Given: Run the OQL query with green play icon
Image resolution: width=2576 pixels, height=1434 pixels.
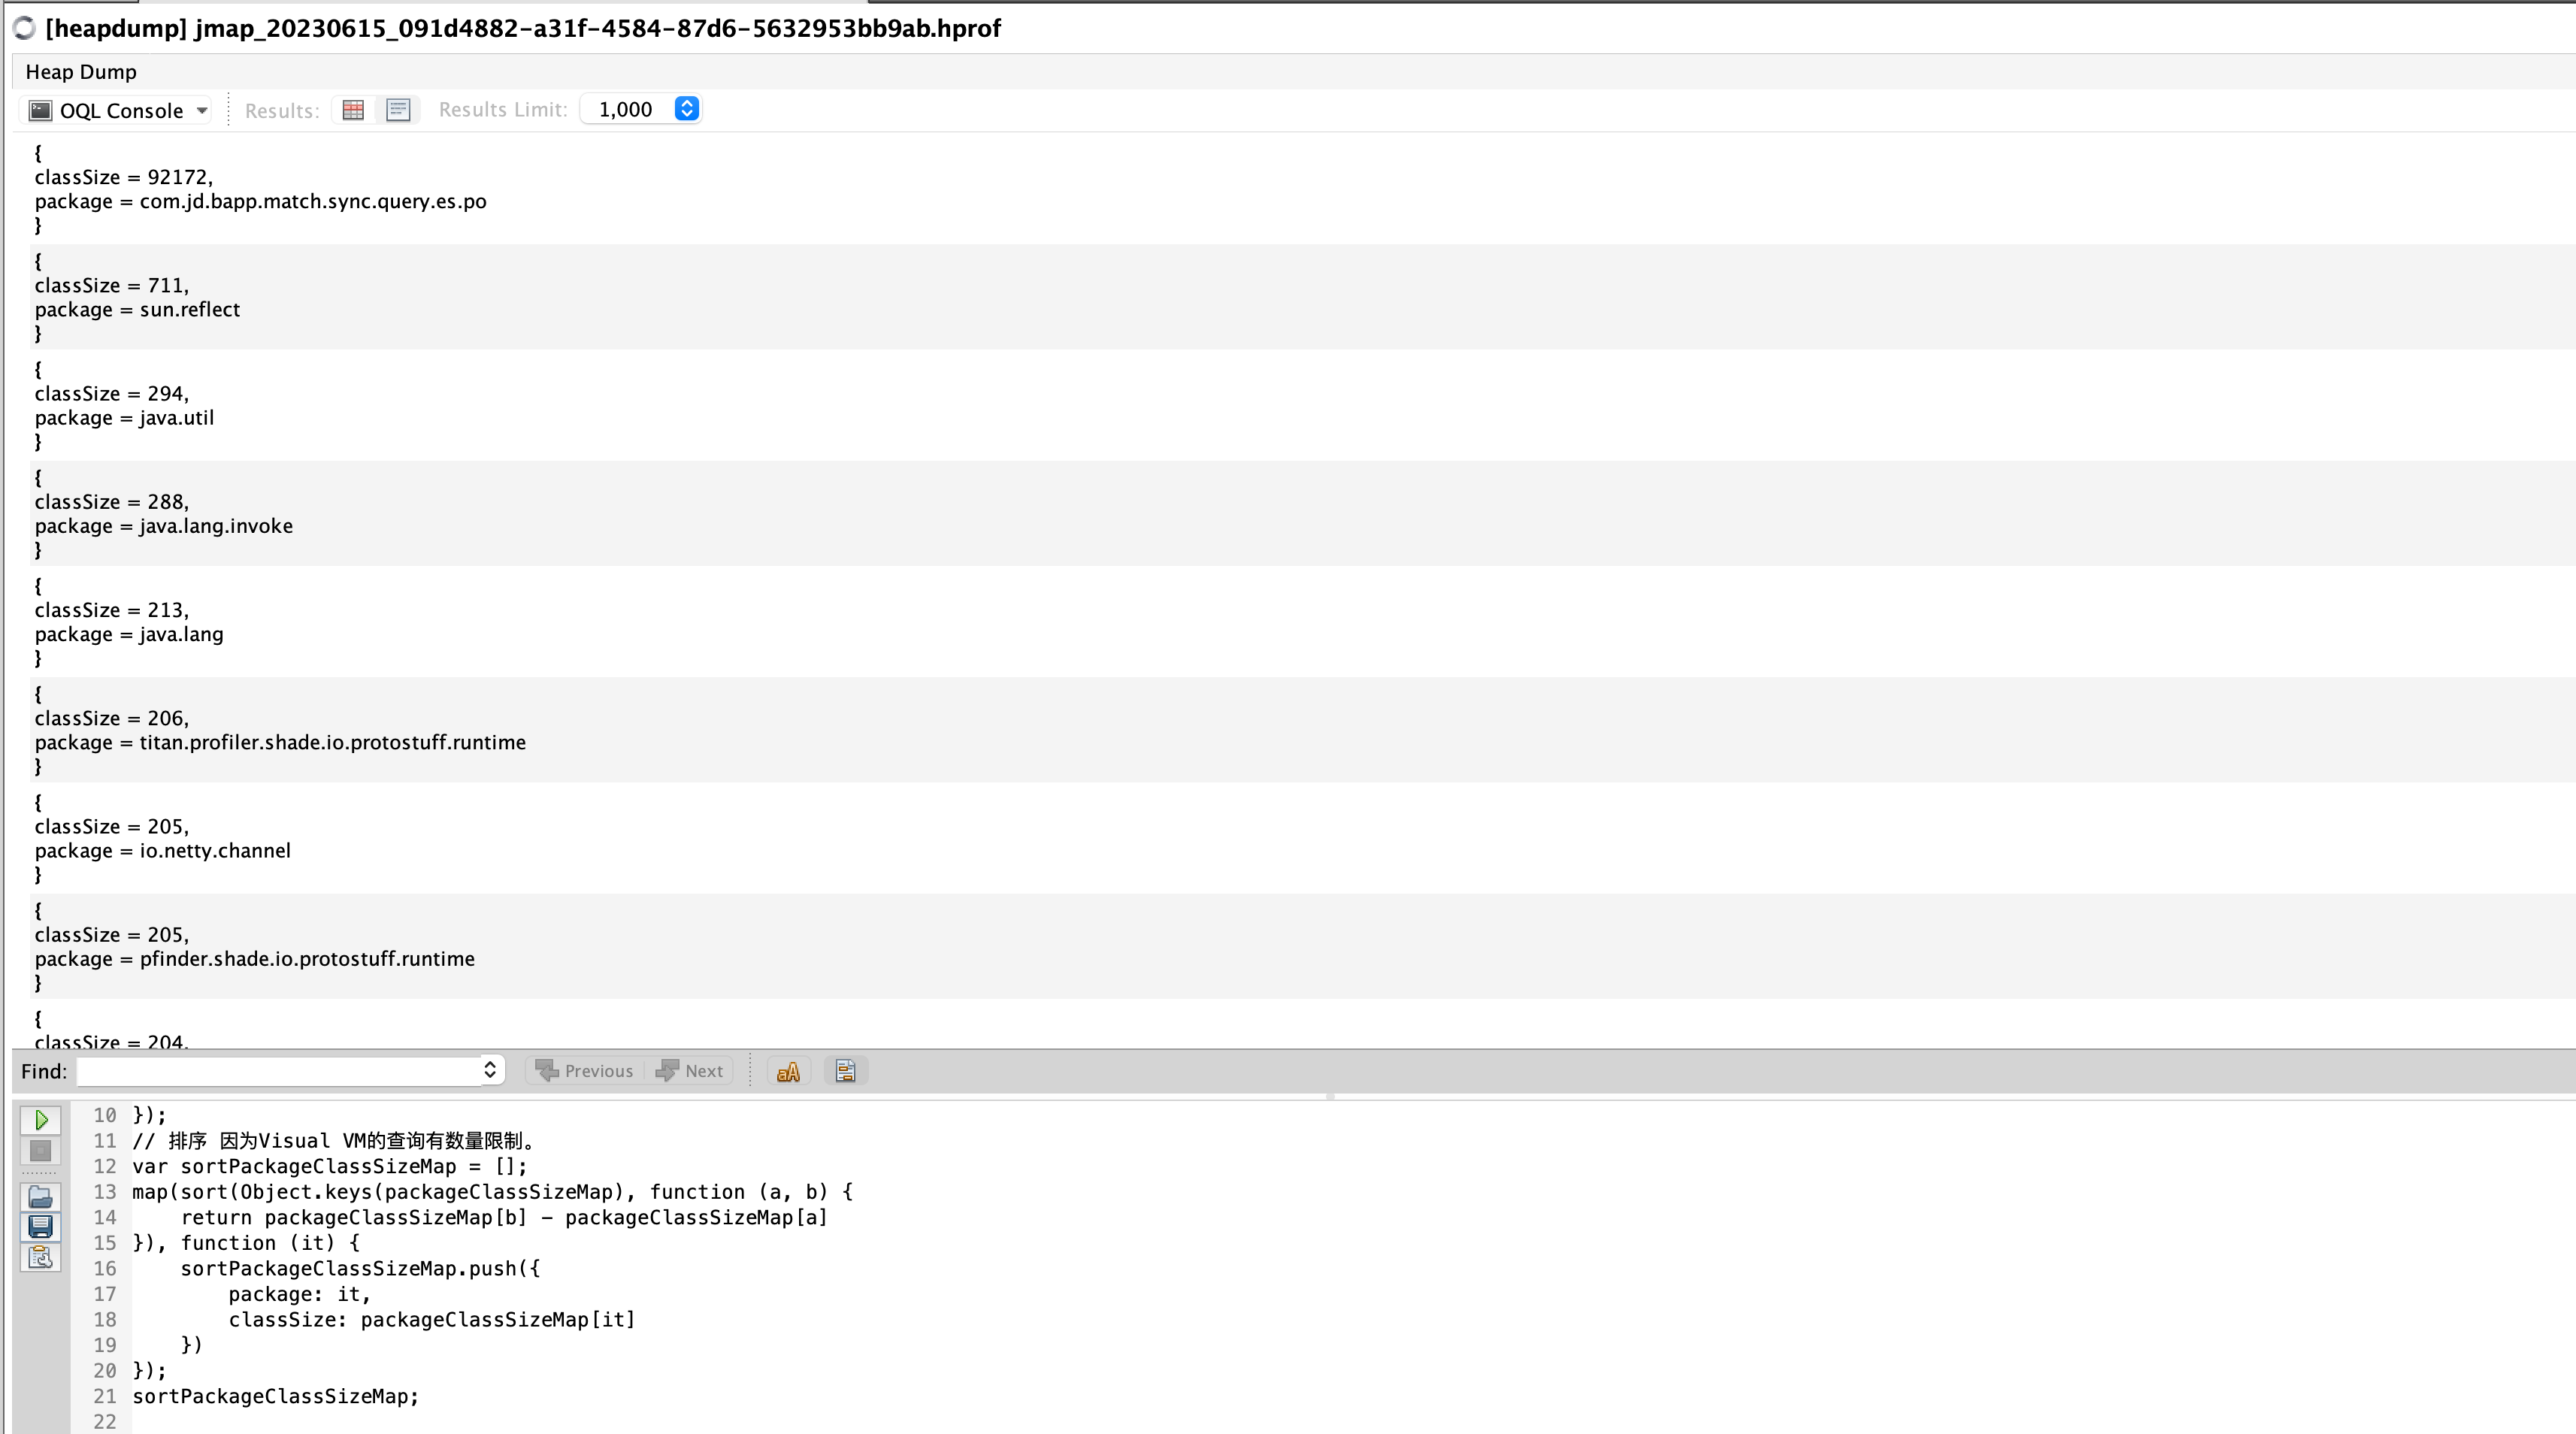Looking at the screenshot, I should (x=41, y=1119).
